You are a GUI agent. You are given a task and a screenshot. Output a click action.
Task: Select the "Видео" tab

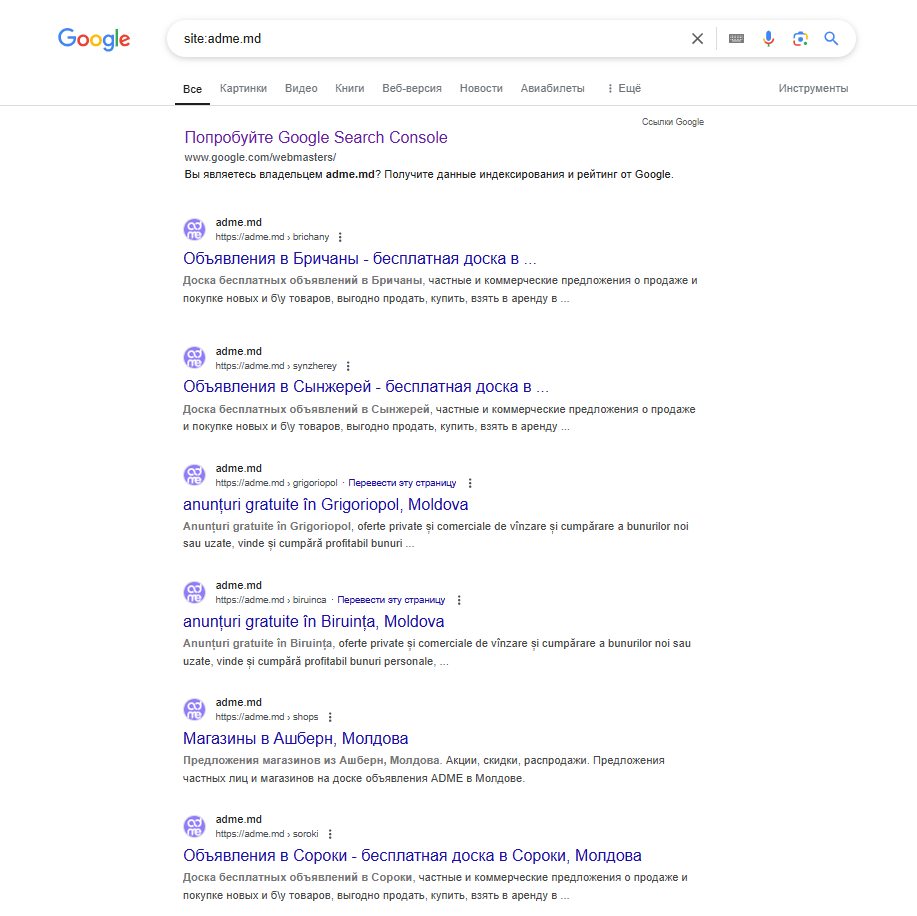[301, 88]
